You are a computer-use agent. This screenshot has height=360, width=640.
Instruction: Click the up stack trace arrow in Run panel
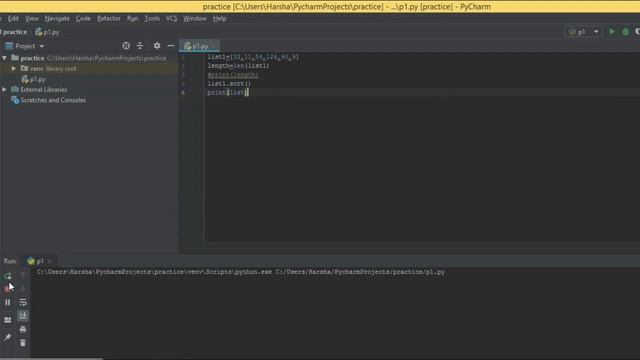pyautogui.click(x=23, y=276)
